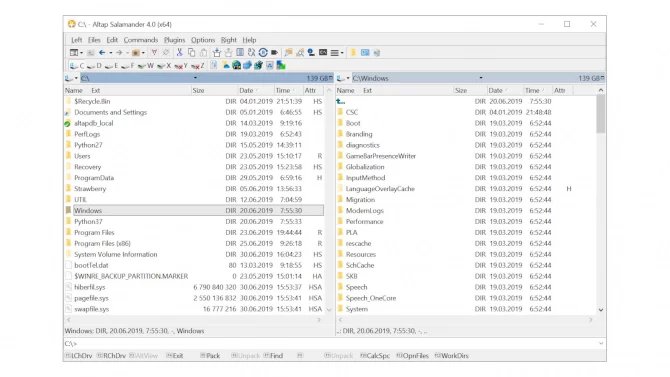
Task: Open the command shell toolbar icon
Action: [x=323, y=53]
